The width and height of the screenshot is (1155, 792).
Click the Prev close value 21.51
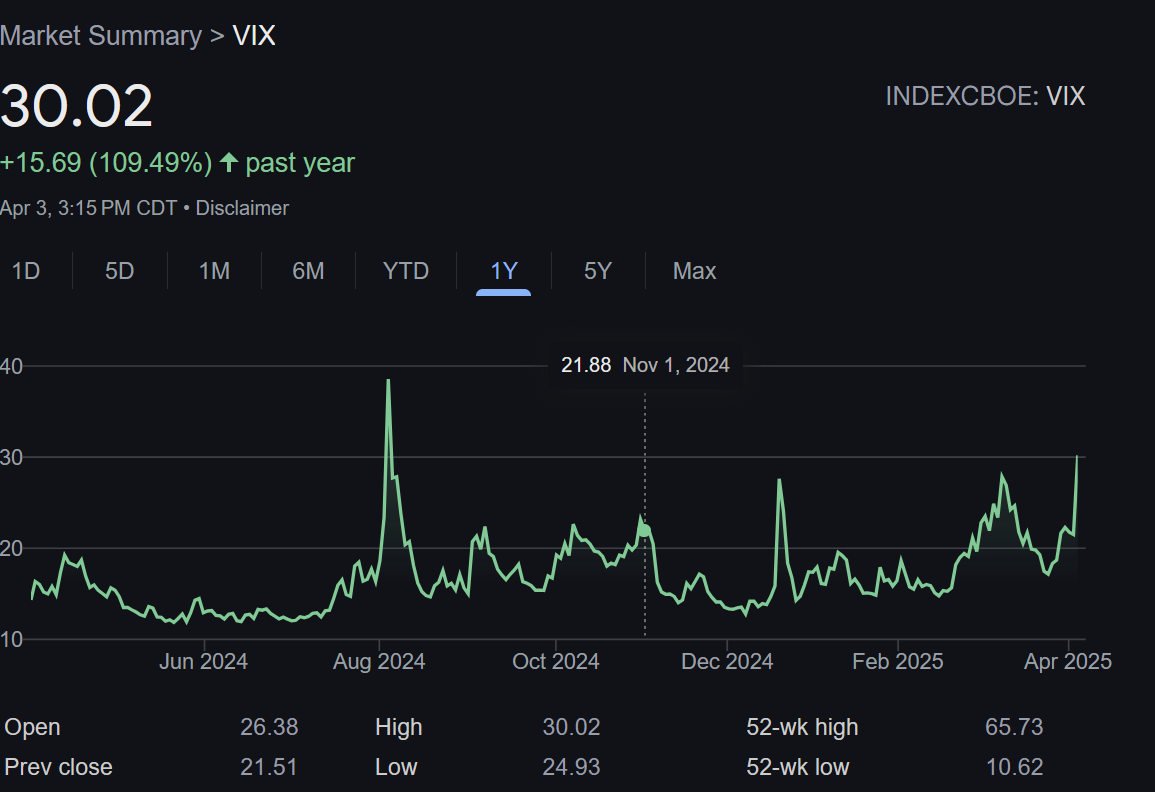click(269, 767)
